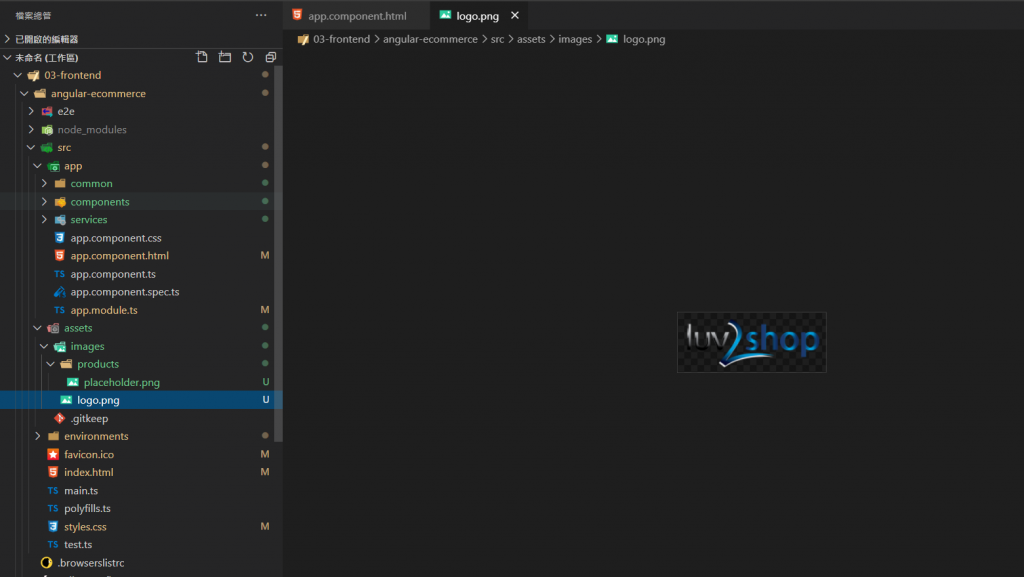
Task: Click the services folder icon
Action: [60, 219]
